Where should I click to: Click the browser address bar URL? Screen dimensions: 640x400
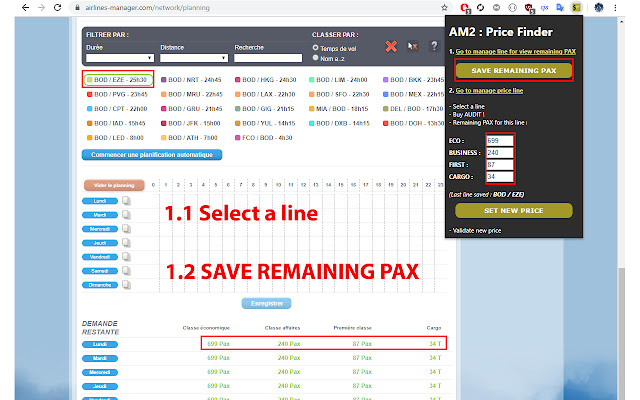pos(147,7)
